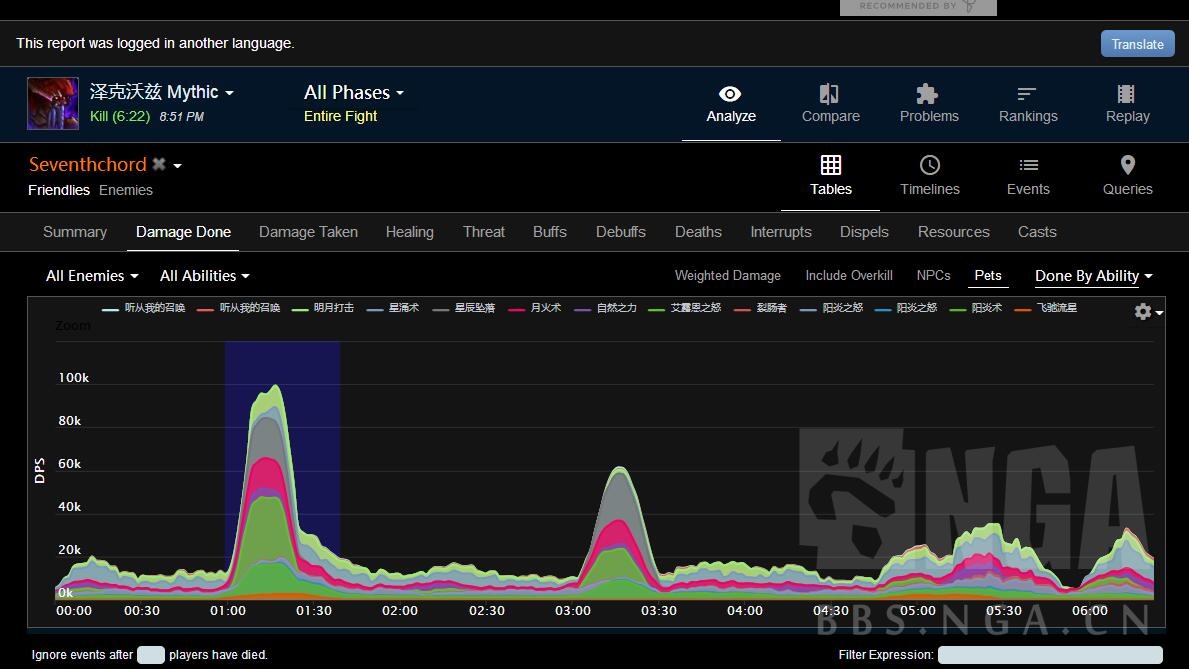Screen dimensions: 1189x669
Task: Open the Buffs tab
Action: (550, 232)
